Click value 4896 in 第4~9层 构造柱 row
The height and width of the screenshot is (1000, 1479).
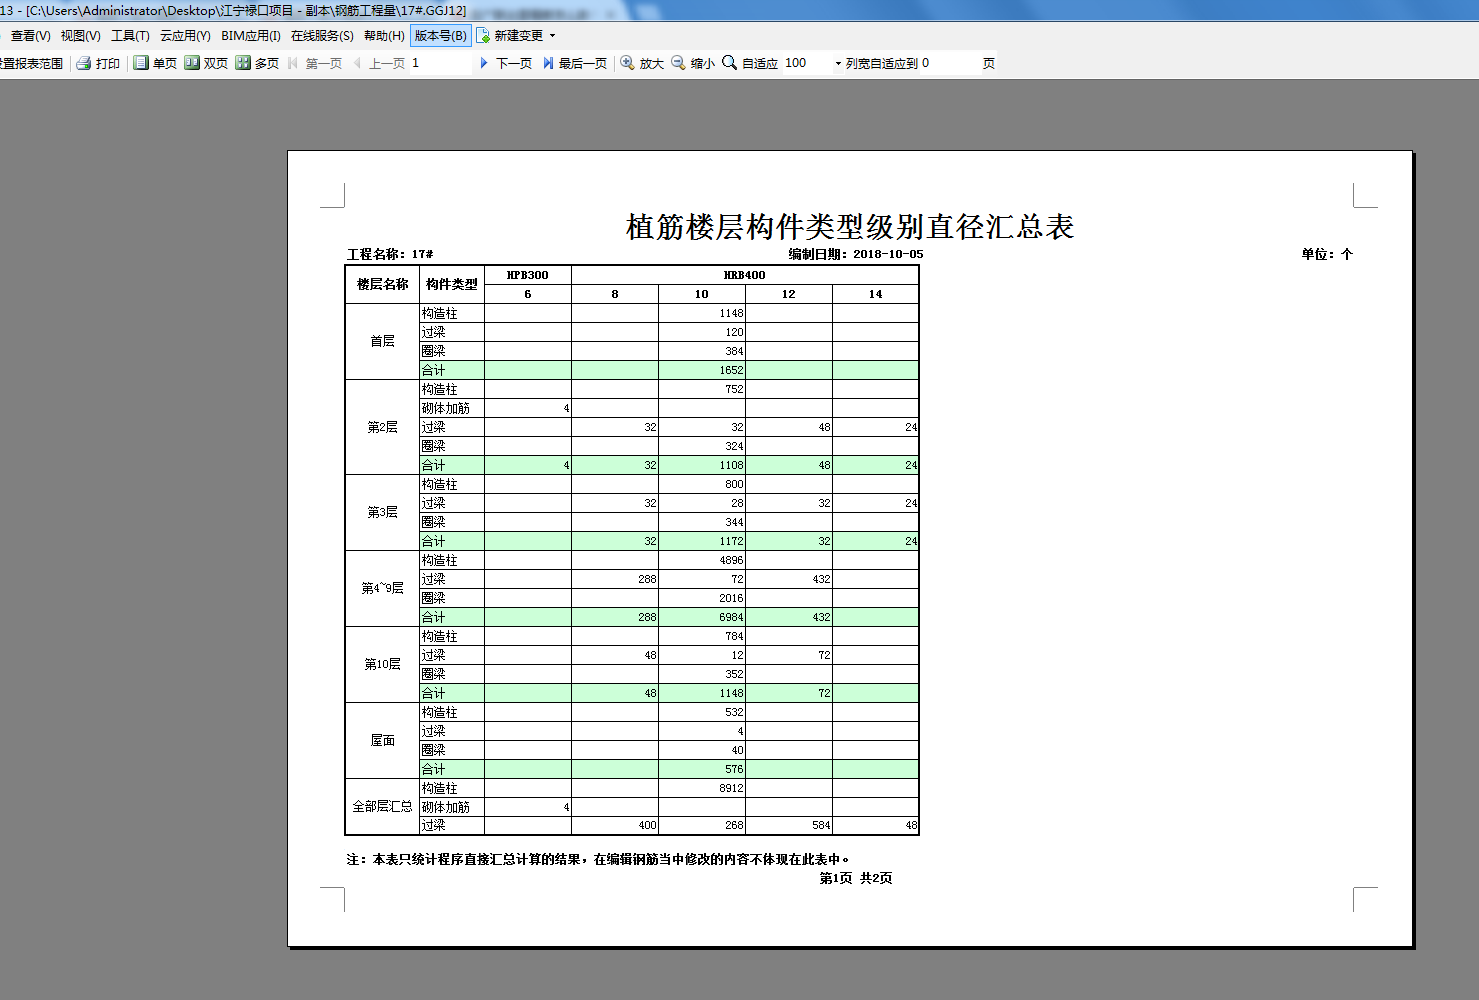[x=731, y=560]
